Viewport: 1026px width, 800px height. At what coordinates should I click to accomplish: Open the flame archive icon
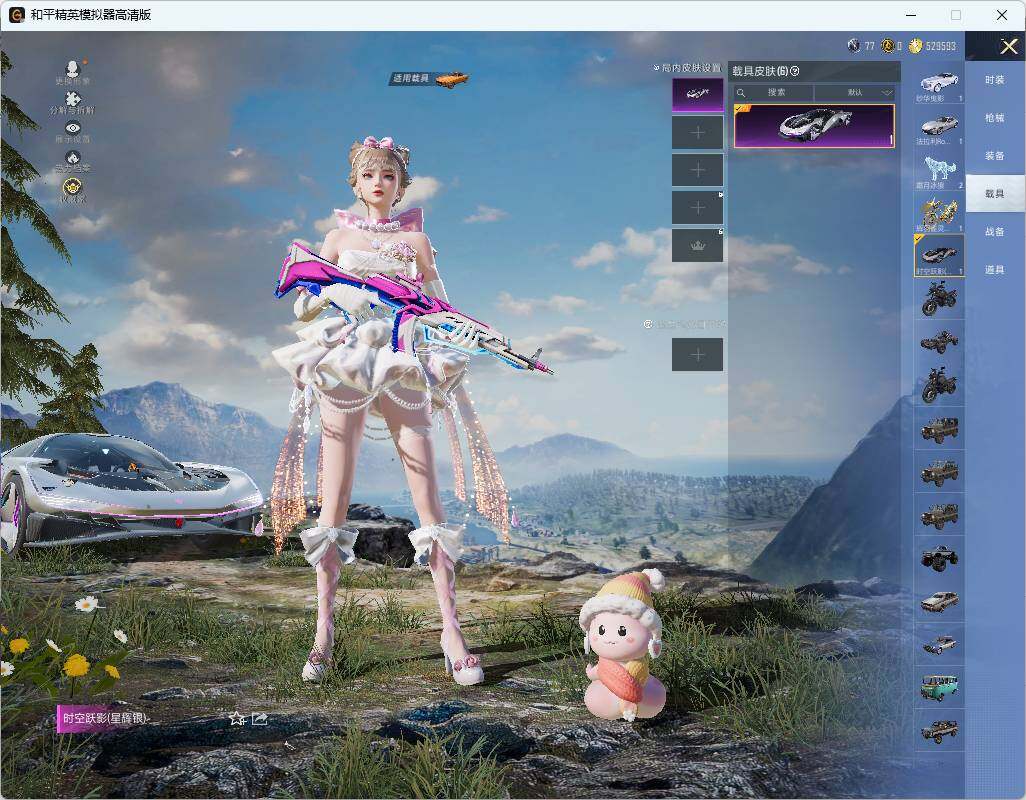[73, 157]
